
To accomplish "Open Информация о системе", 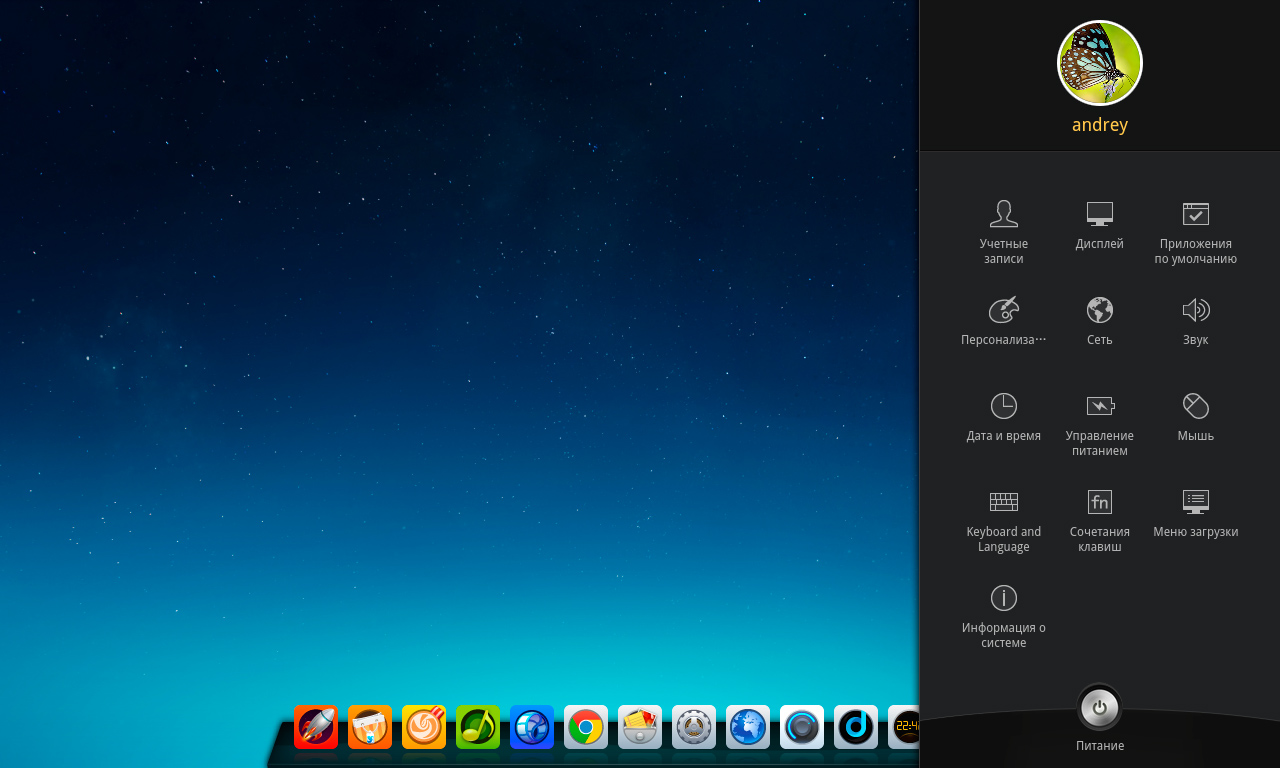I will pyautogui.click(x=1003, y=614).
